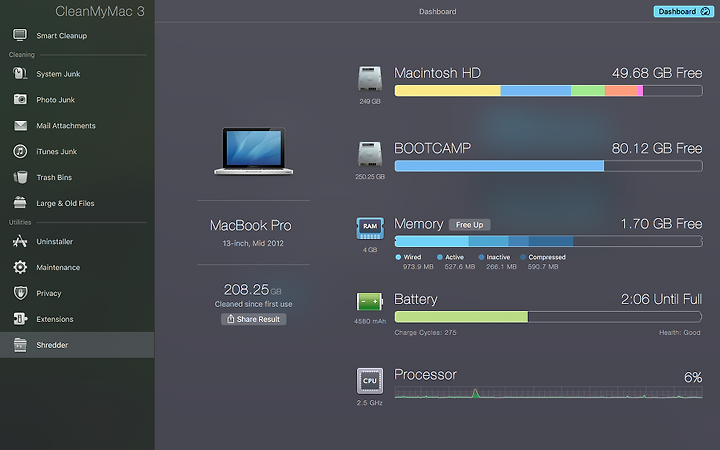
Task: Click the Macintosh HD title
Action: pos(437,73)
